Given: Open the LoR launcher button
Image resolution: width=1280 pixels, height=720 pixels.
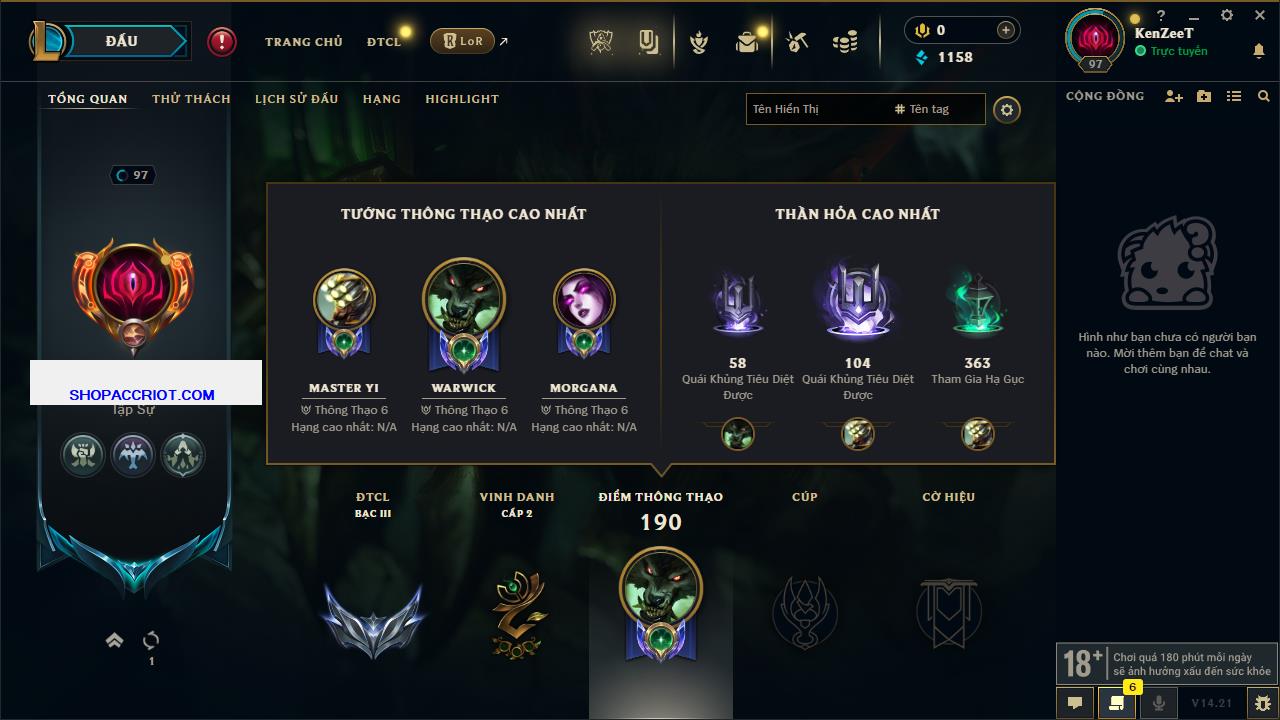Looking at the screenshot, I should tap(462, 41).
